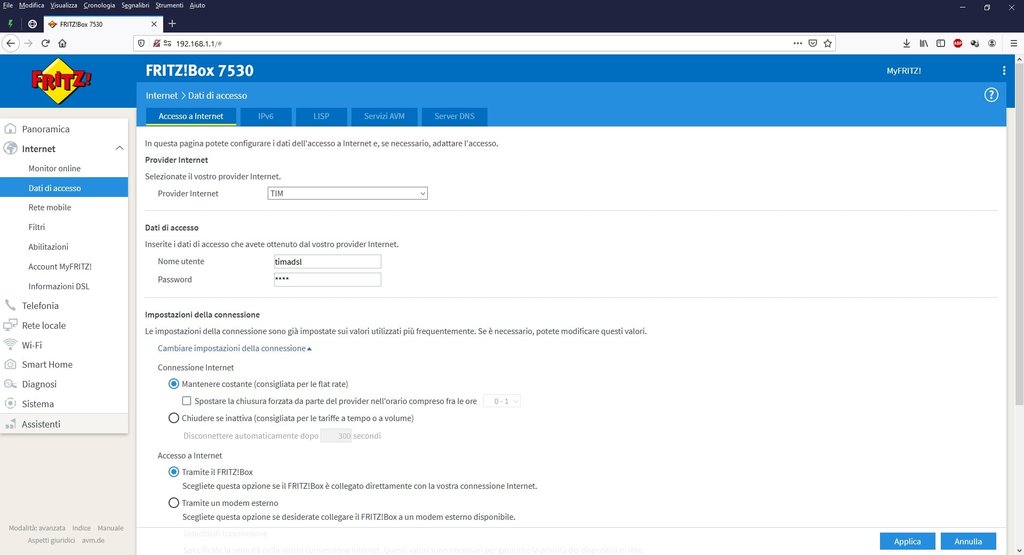Click the Applica button
This screenshot has width=1024, height=555.
click(907, 541)
